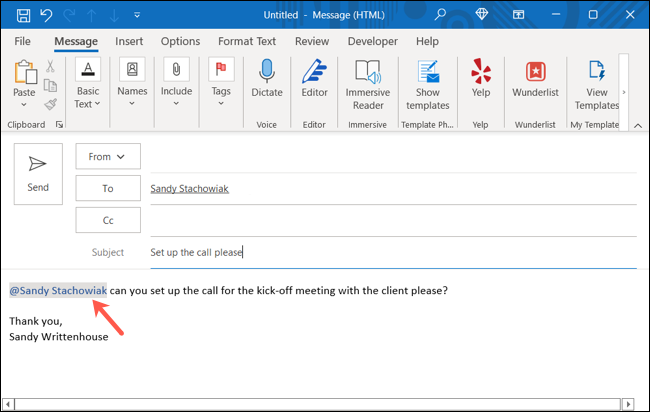Screen dimensions: 650x412
Task: Click the Cut scissors icon
Action: (x=51, y=66)
